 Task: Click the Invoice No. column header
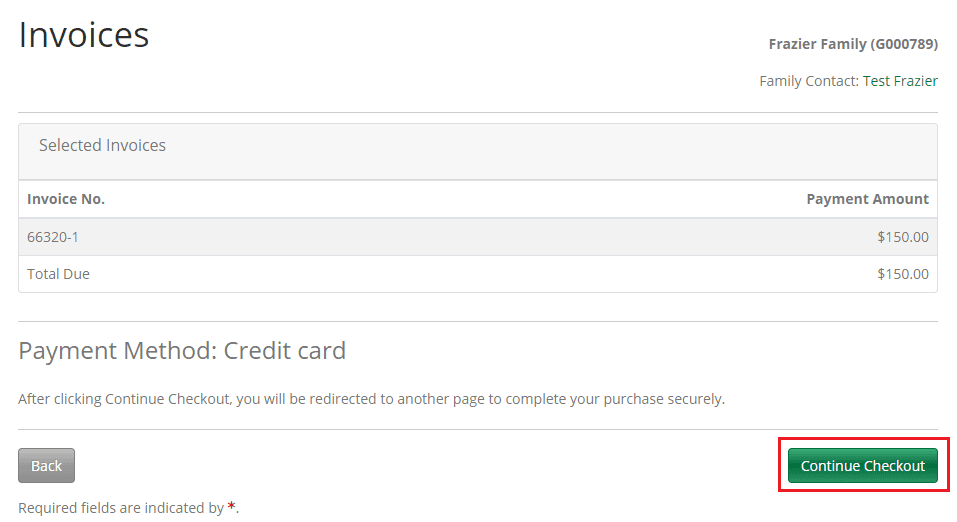click(66, 199)
